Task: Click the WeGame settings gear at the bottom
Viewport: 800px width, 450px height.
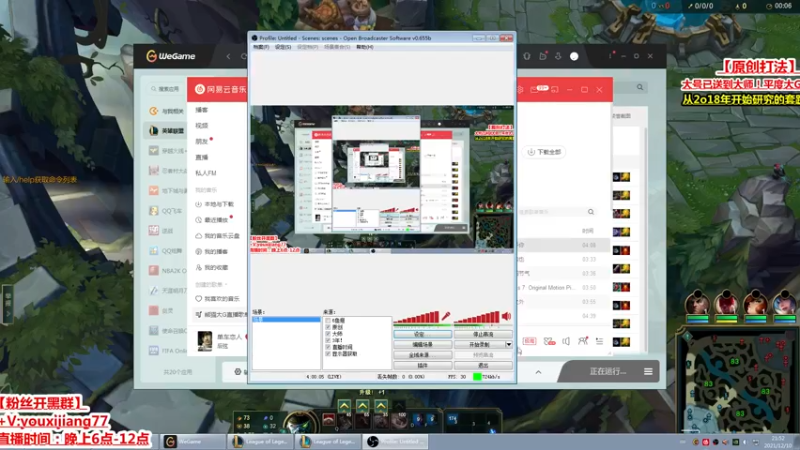Action: 238,372
